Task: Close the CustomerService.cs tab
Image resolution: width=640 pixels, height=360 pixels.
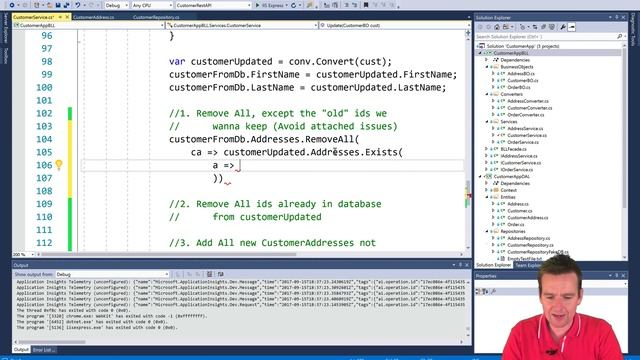Action: (x=68, y=17)
